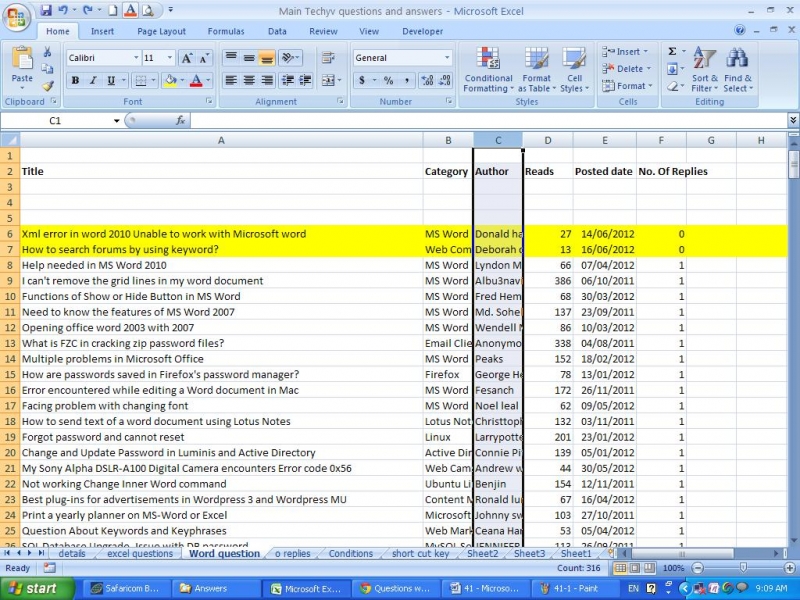Open Conditional Formatting in the Styles group

point(488,70)
